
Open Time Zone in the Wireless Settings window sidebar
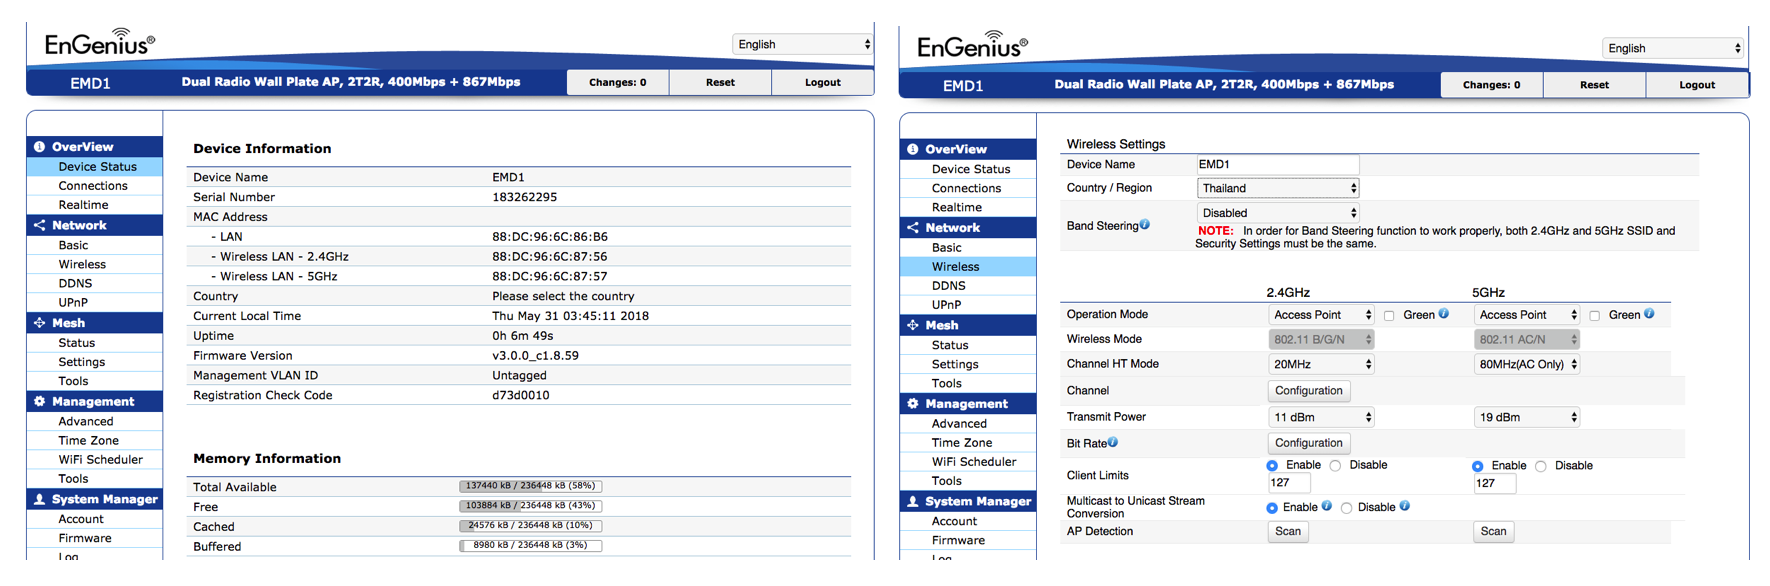(962, 443)
